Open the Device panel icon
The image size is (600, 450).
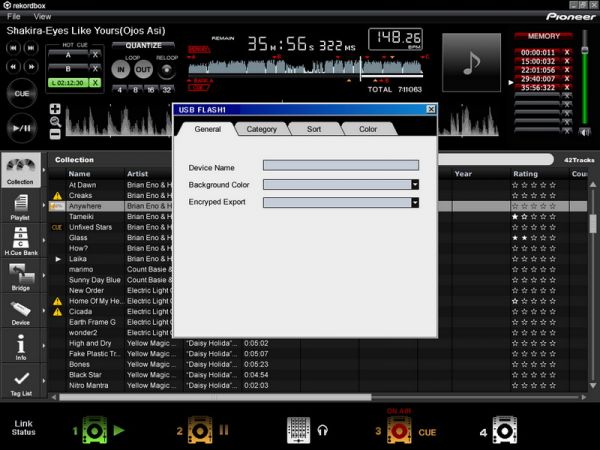(x=21, y=311)
